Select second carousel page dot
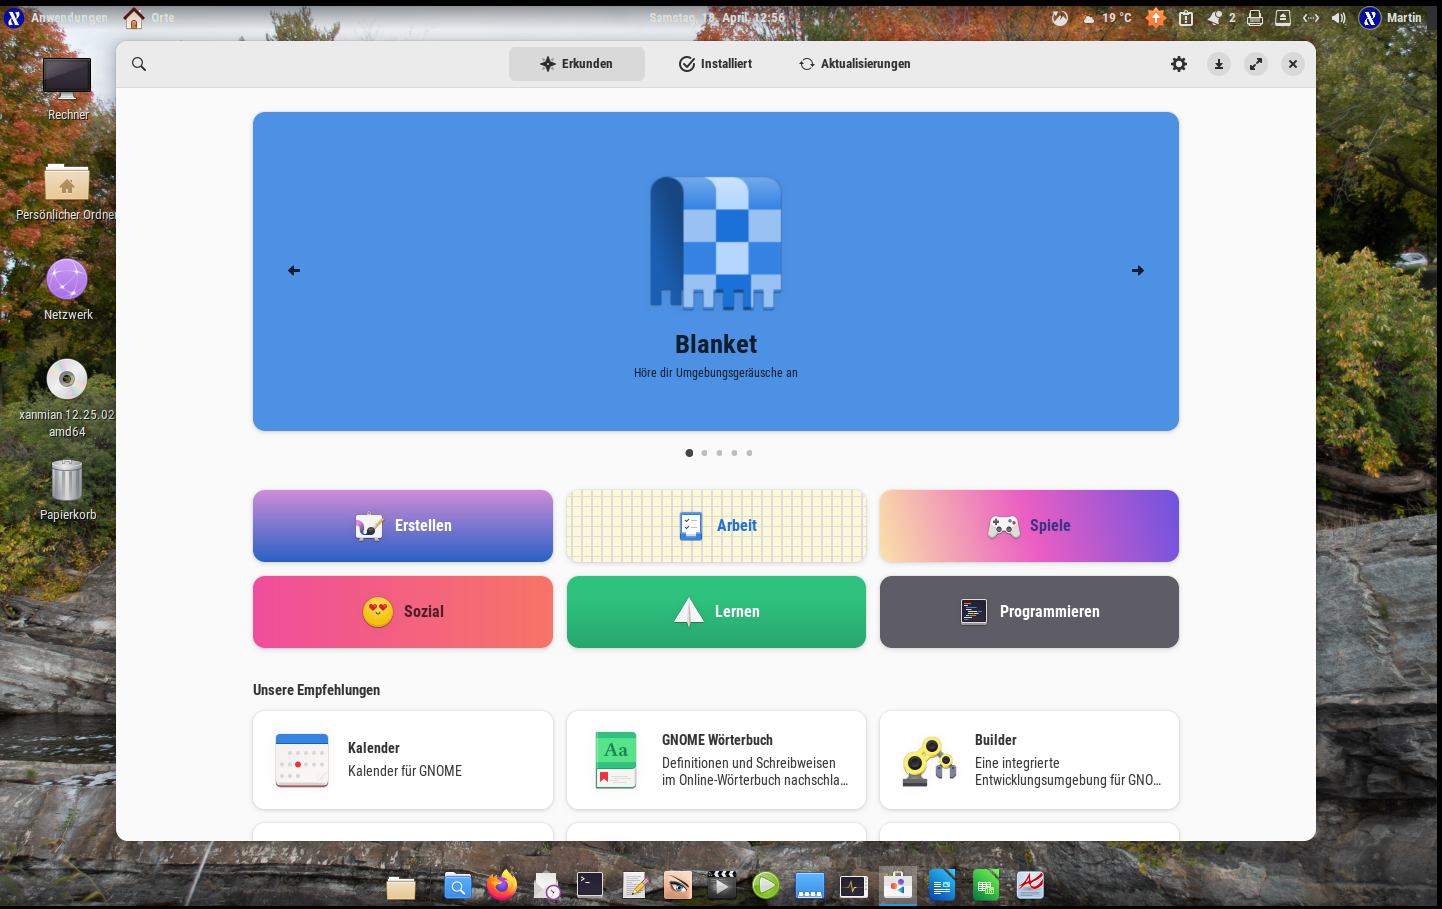Viewport: 1442px width, 909px height. coord(704,453)
